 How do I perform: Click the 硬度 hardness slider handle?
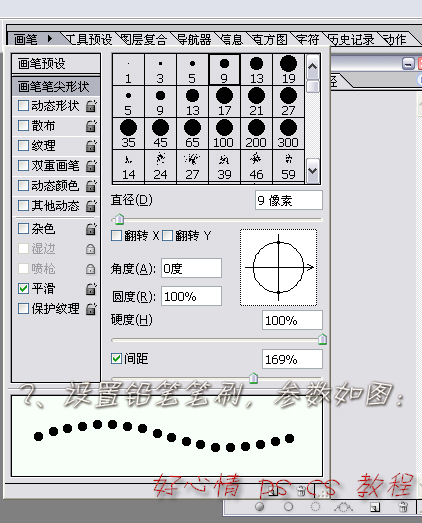[322, 339]
